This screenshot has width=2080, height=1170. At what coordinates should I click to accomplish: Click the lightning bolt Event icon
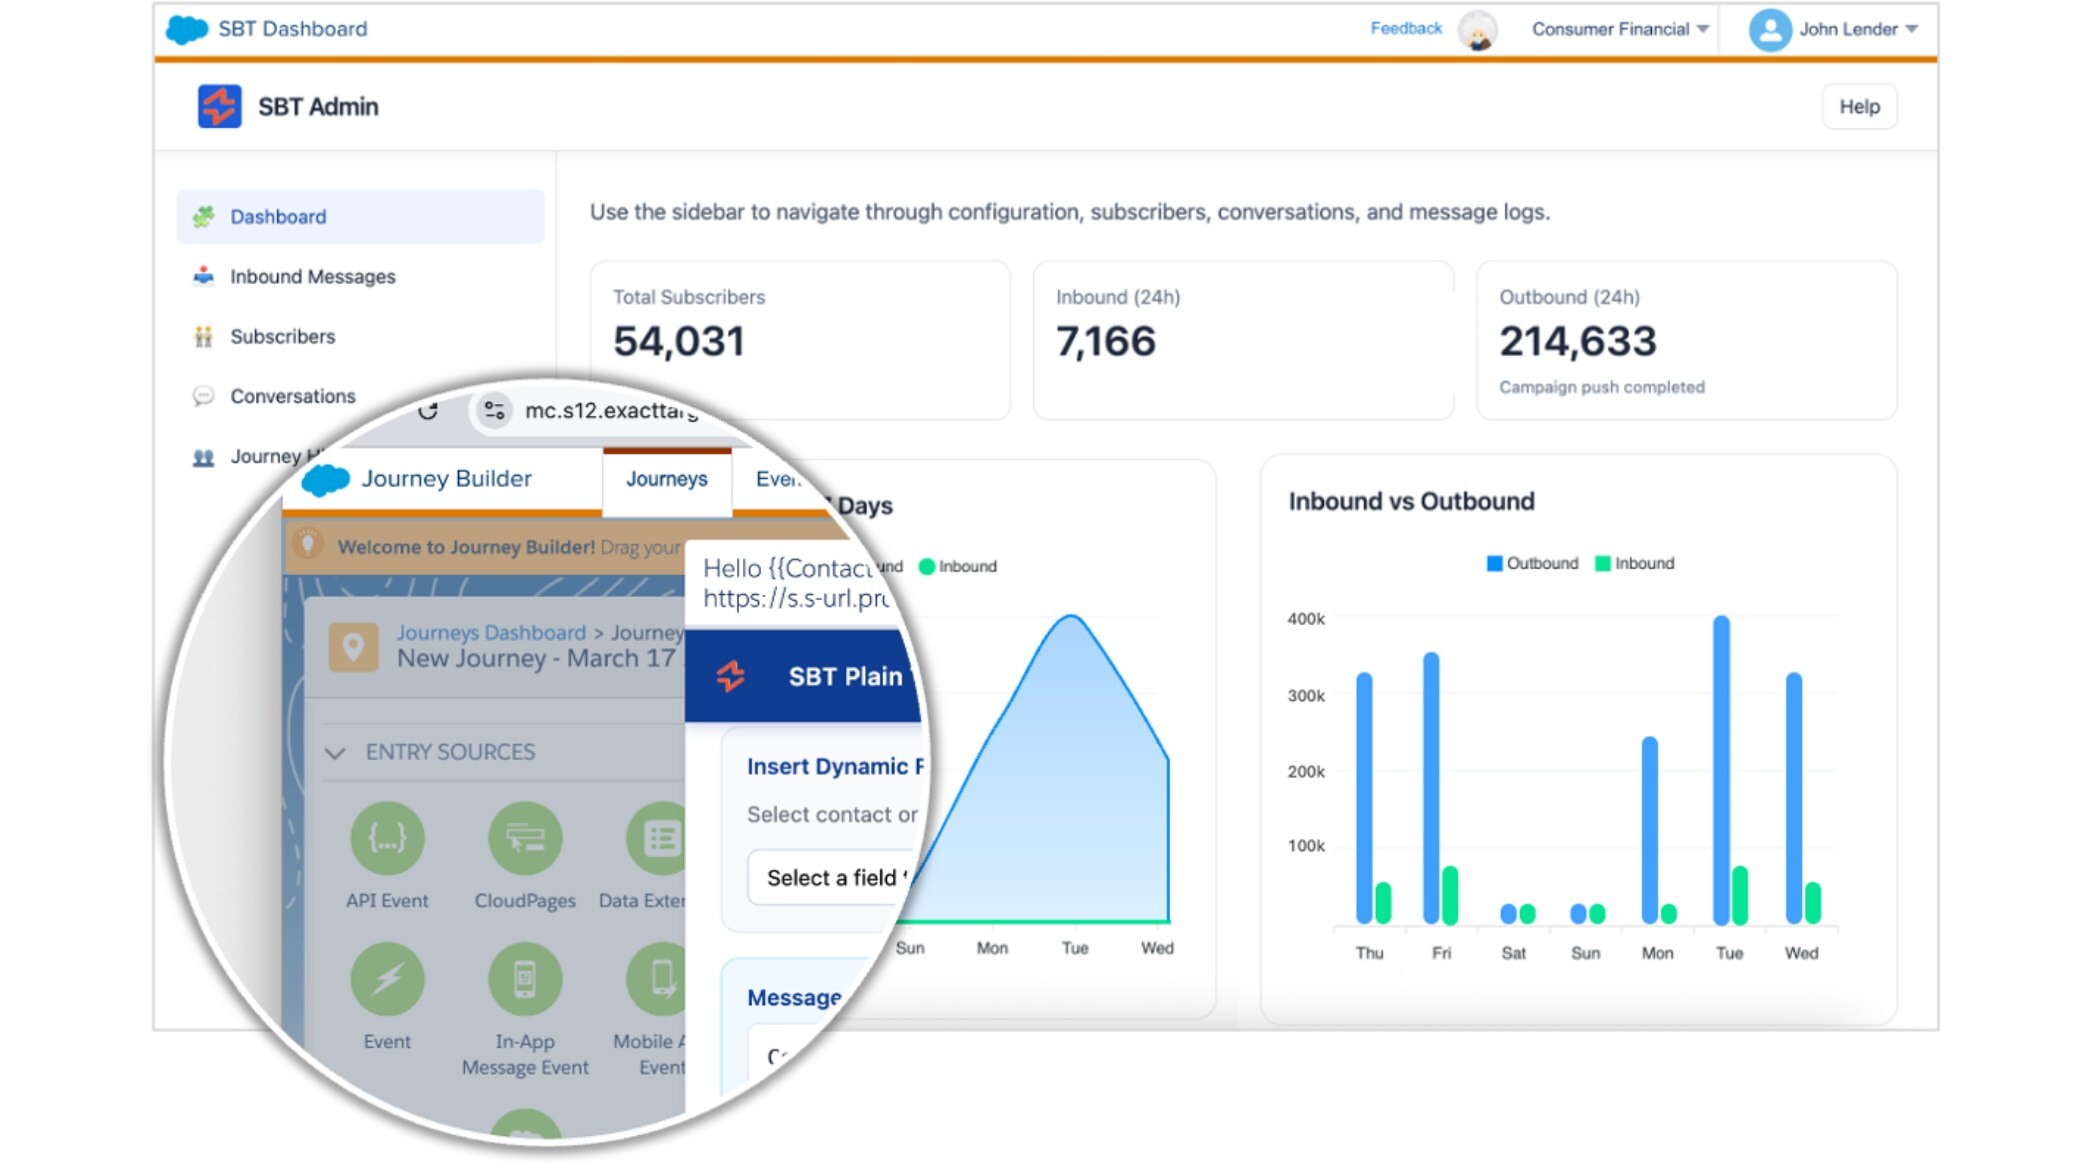click(387, 979)
